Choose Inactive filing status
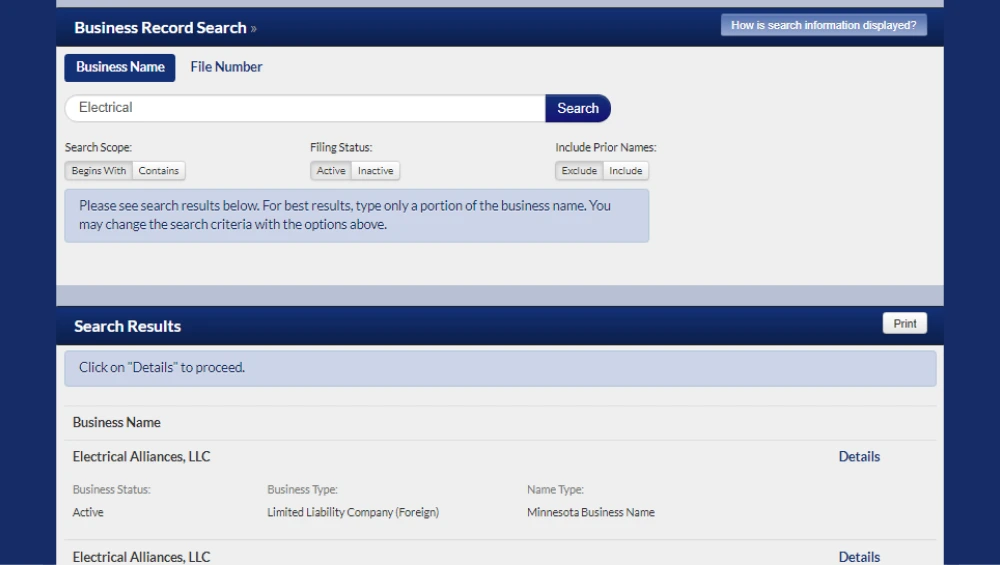1000x565 pixels. pyautogui.click(x=376, y=171)
